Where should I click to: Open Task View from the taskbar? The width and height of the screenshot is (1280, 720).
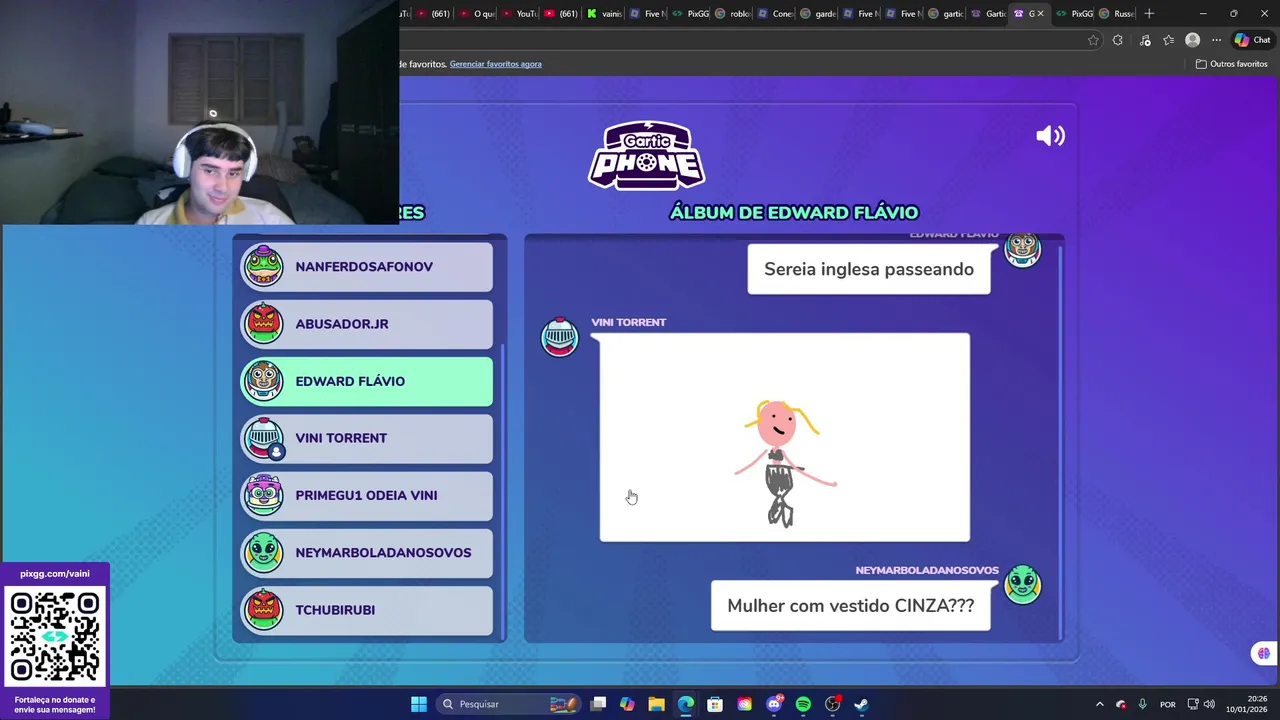[598, 704]
